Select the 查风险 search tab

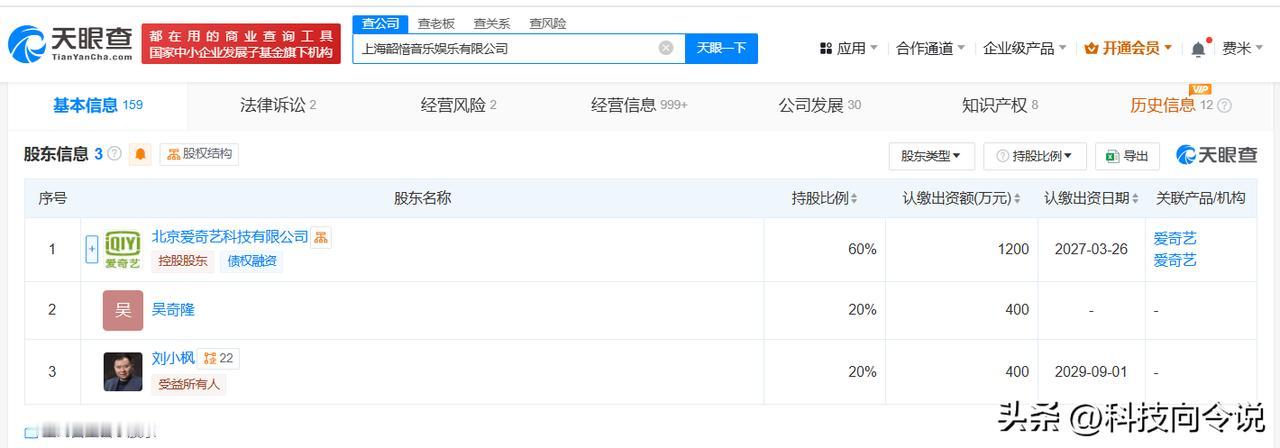tap(547, 23)
